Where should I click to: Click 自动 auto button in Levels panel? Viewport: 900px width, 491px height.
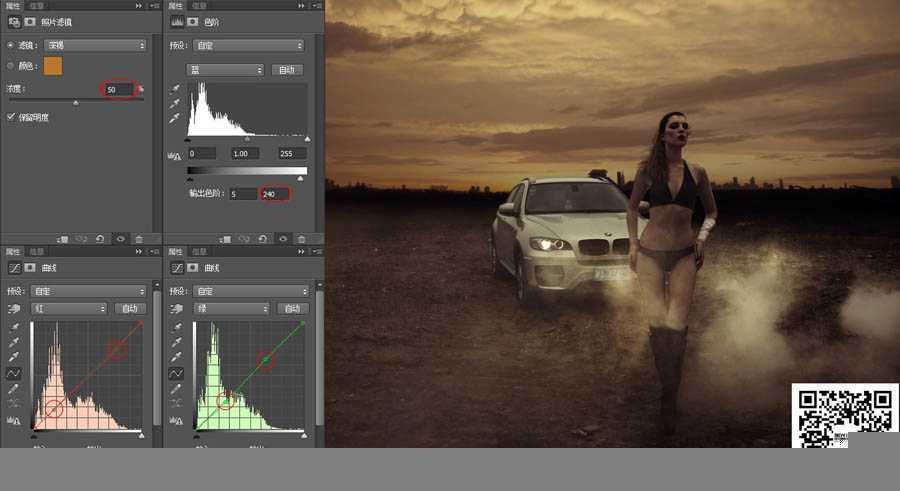coord(287,69)
